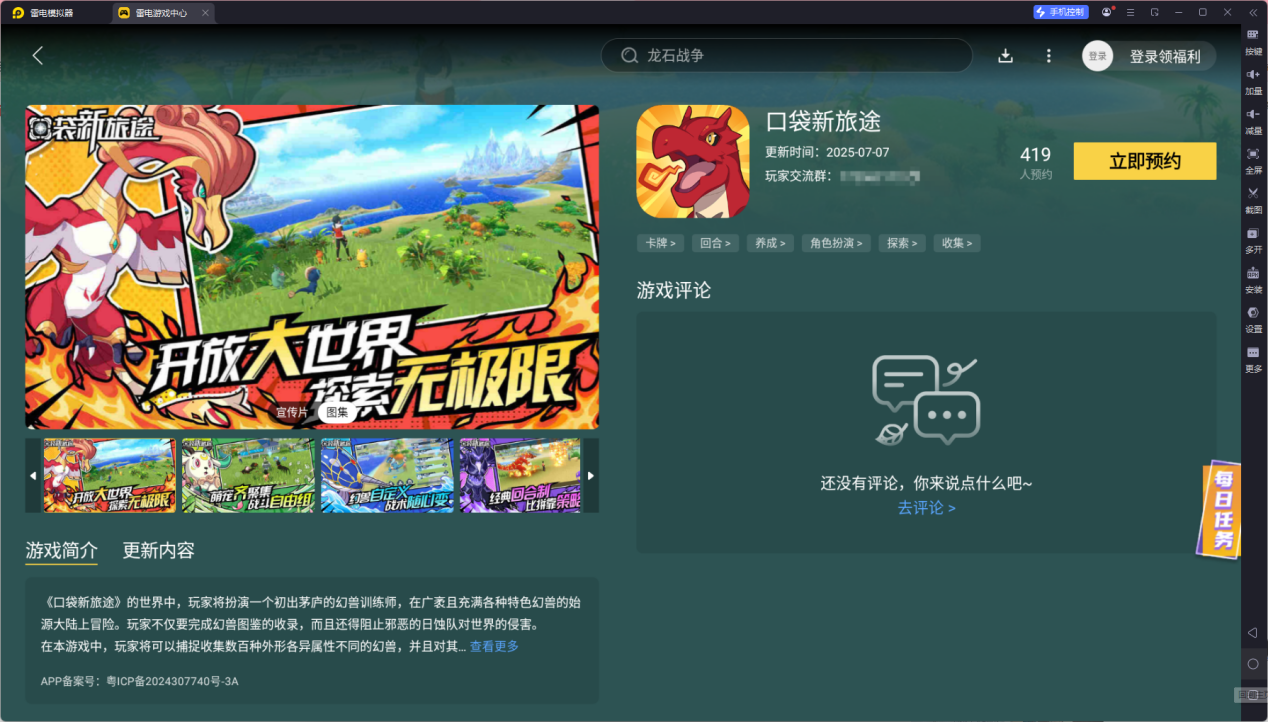Click the user account icon in title bar
This screenshot has width=1268, height=722.
[x=1107, y=12]
